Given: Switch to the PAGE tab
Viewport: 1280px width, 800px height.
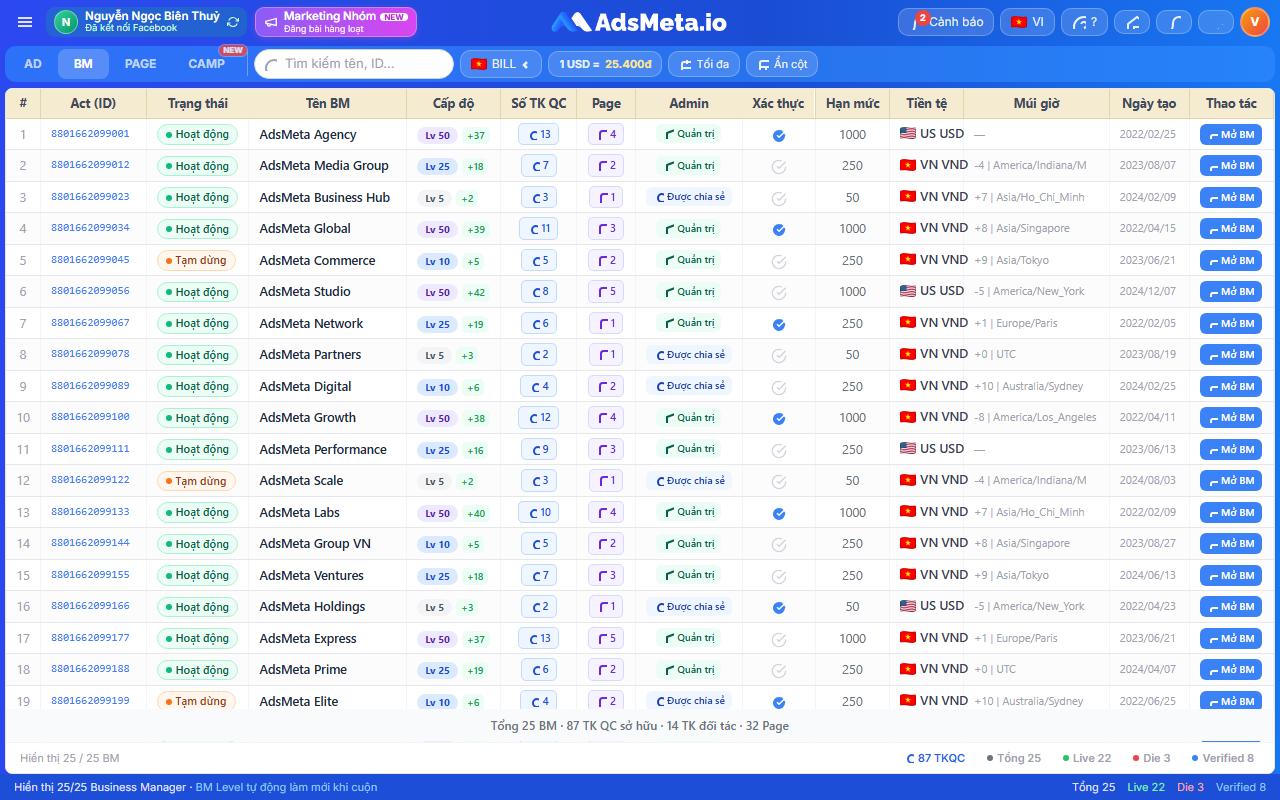Looking at the screenshot, I should click(x=141, y=64).
